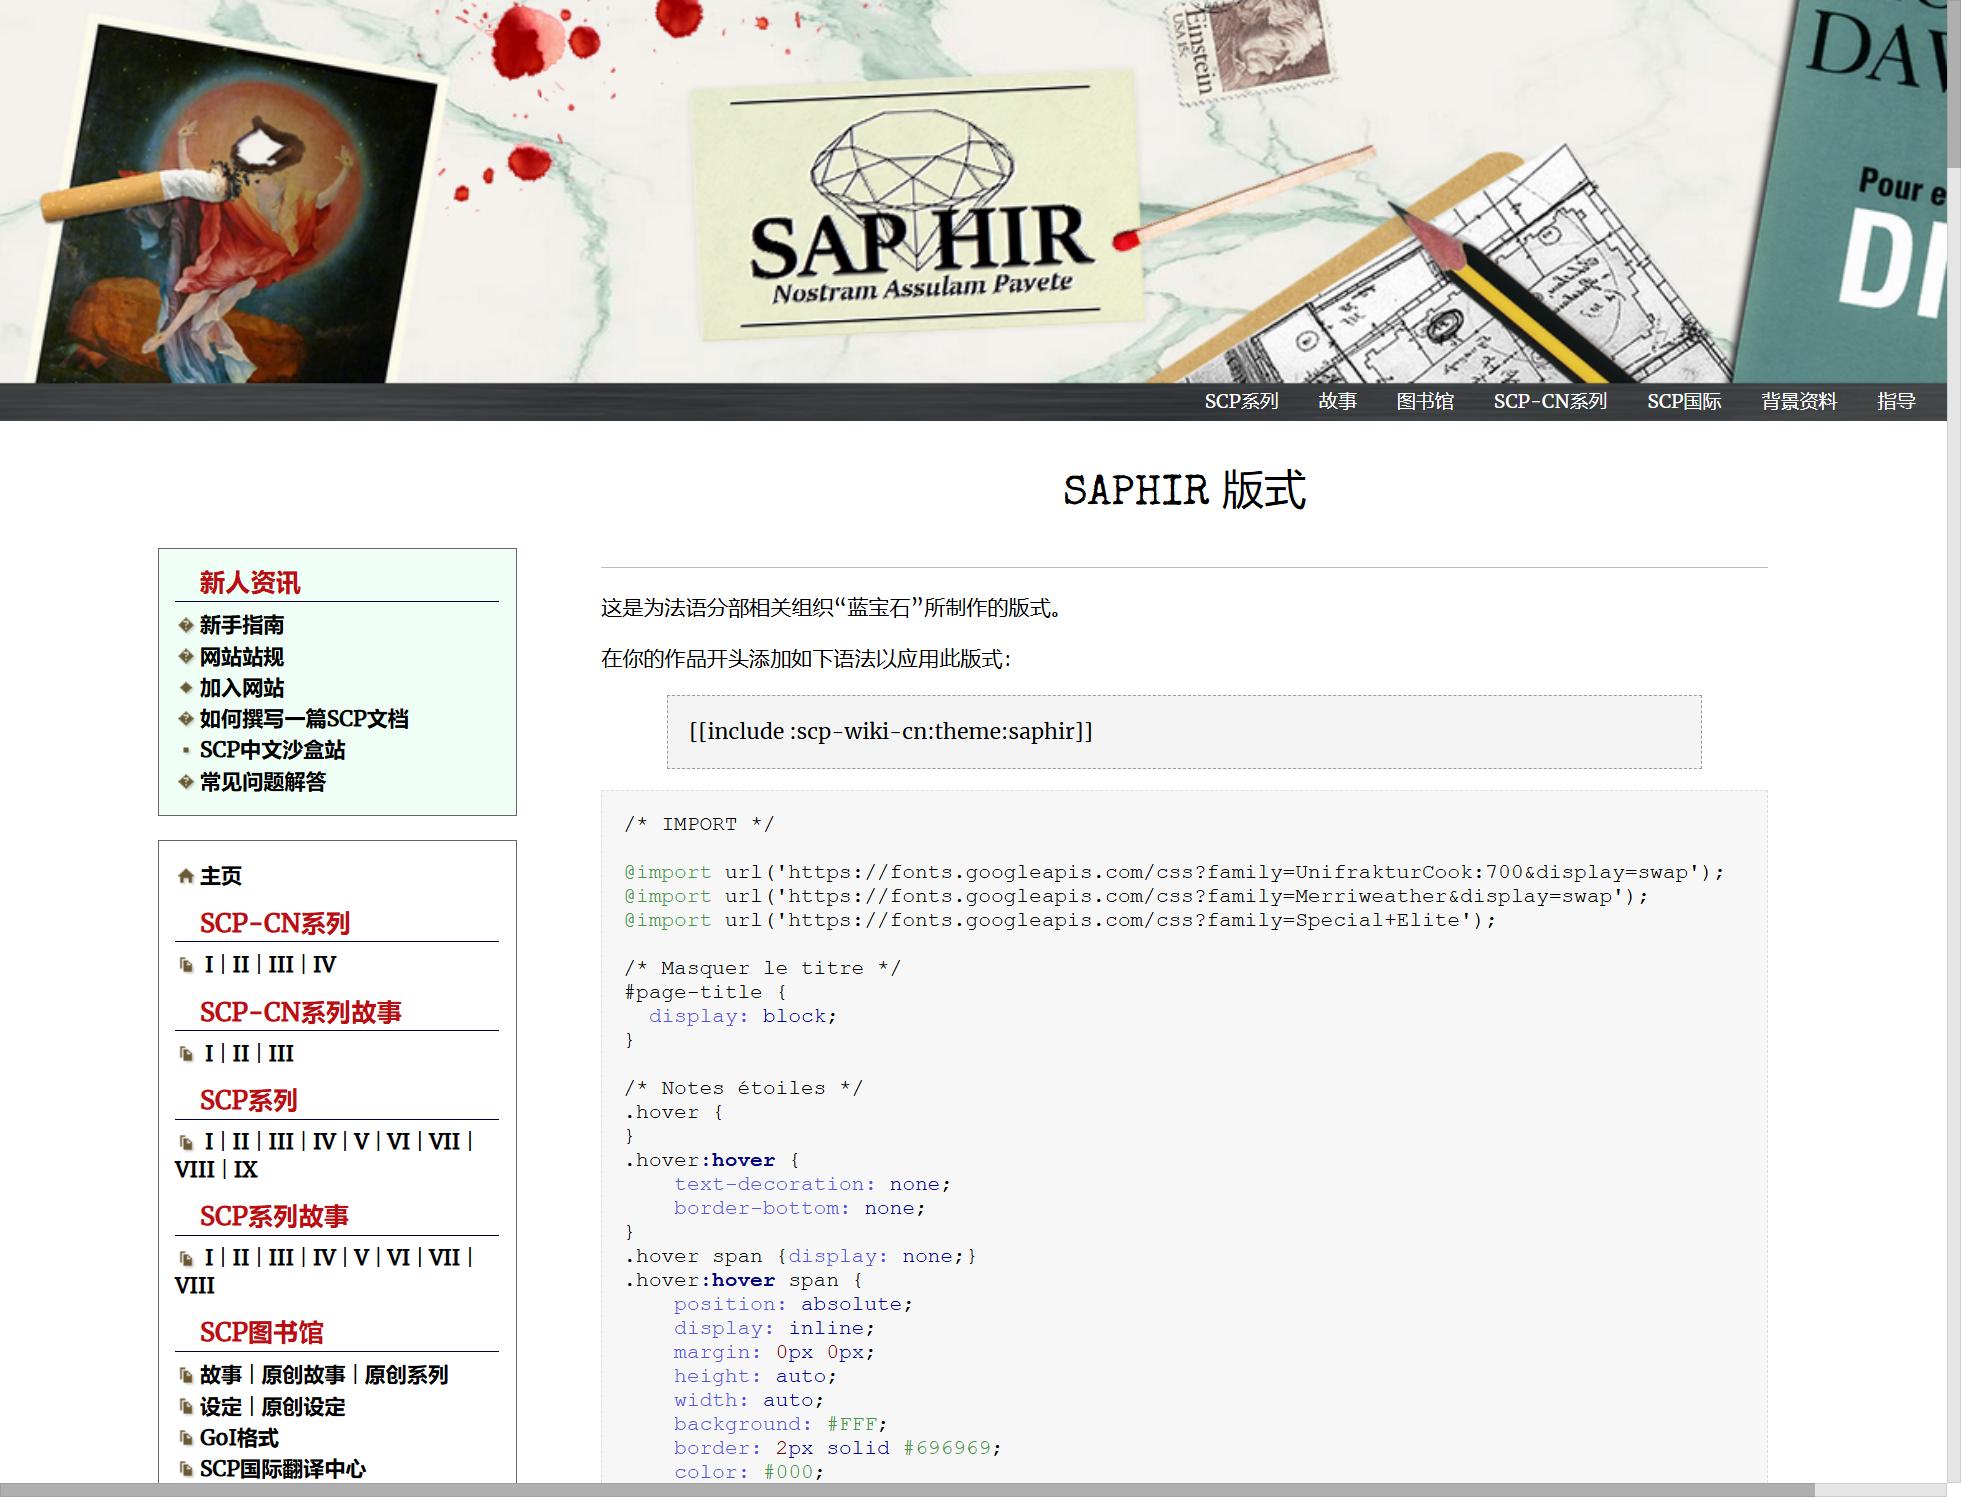The width and height of the screenshot is (1961, 1497).
Task: Click the pages icon next to GoI格式
Action: point(187,1438)
